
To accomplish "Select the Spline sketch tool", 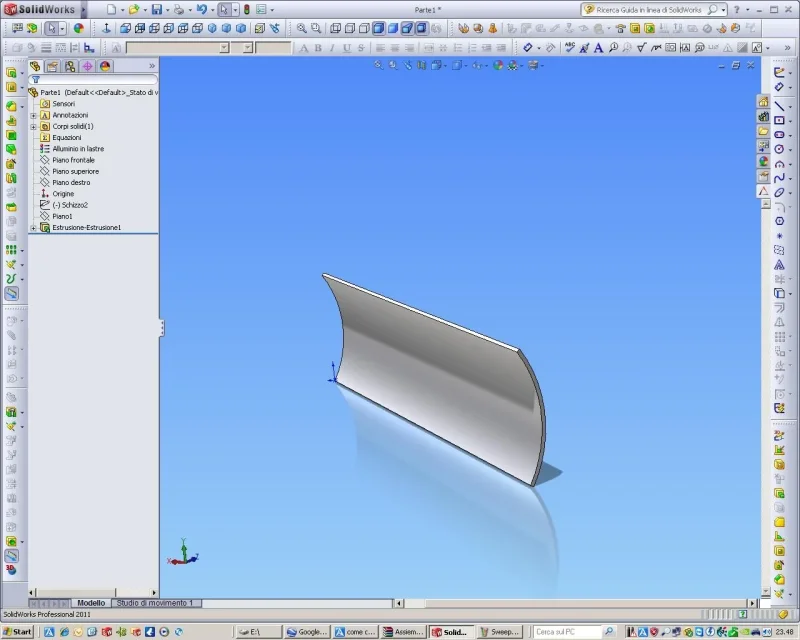I will tap(779, 178).
